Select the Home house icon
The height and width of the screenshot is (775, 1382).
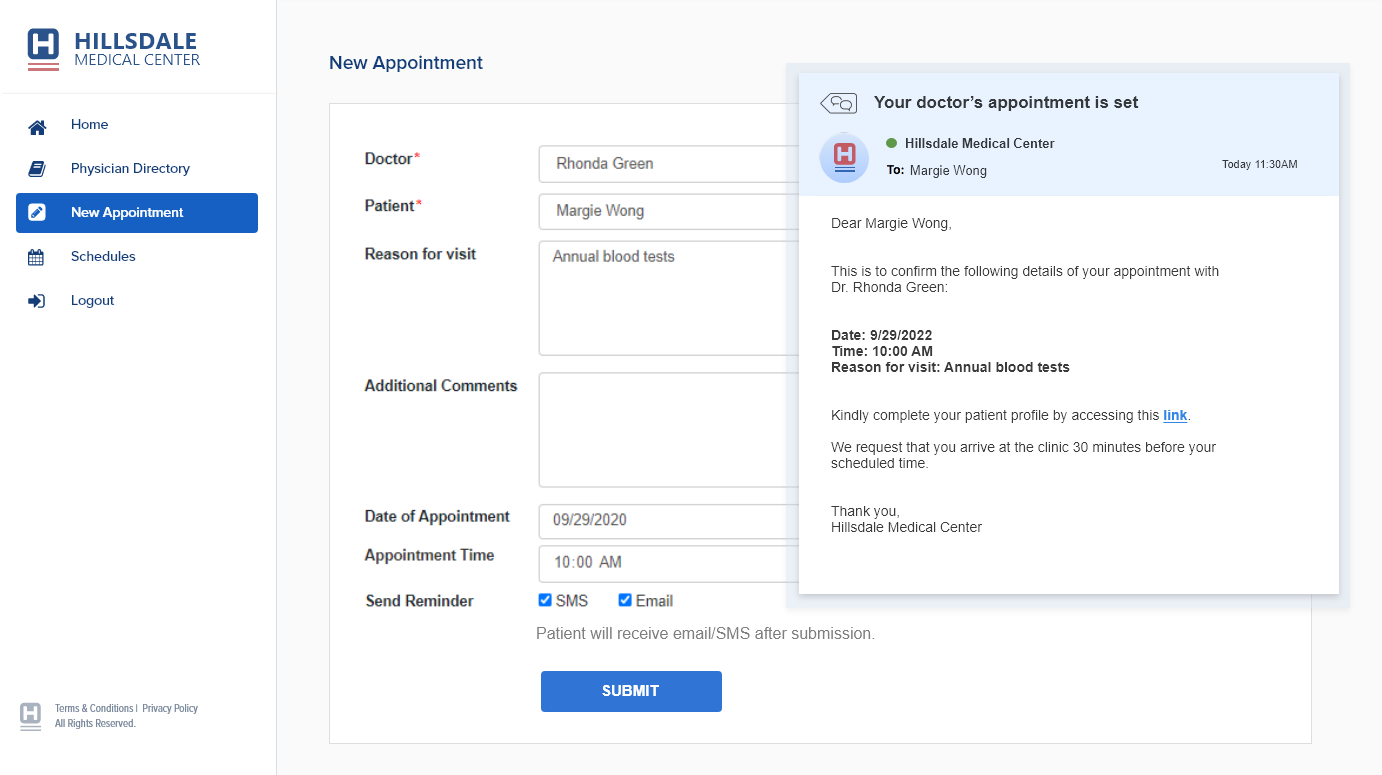(36, 124)
